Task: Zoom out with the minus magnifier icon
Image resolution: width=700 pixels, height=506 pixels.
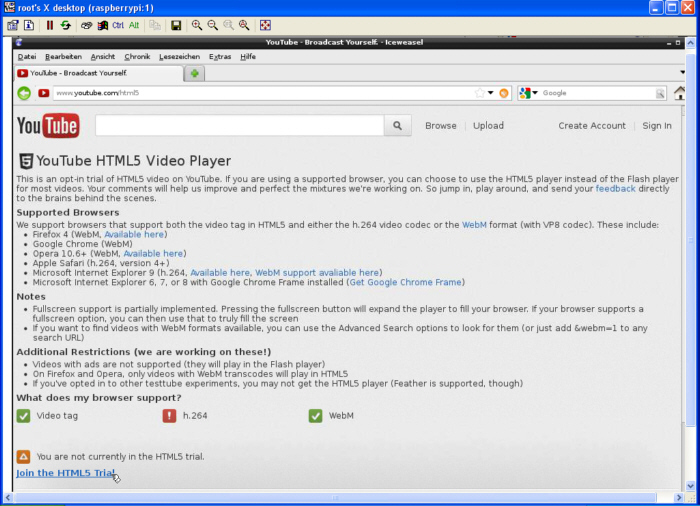Action: 212,25
